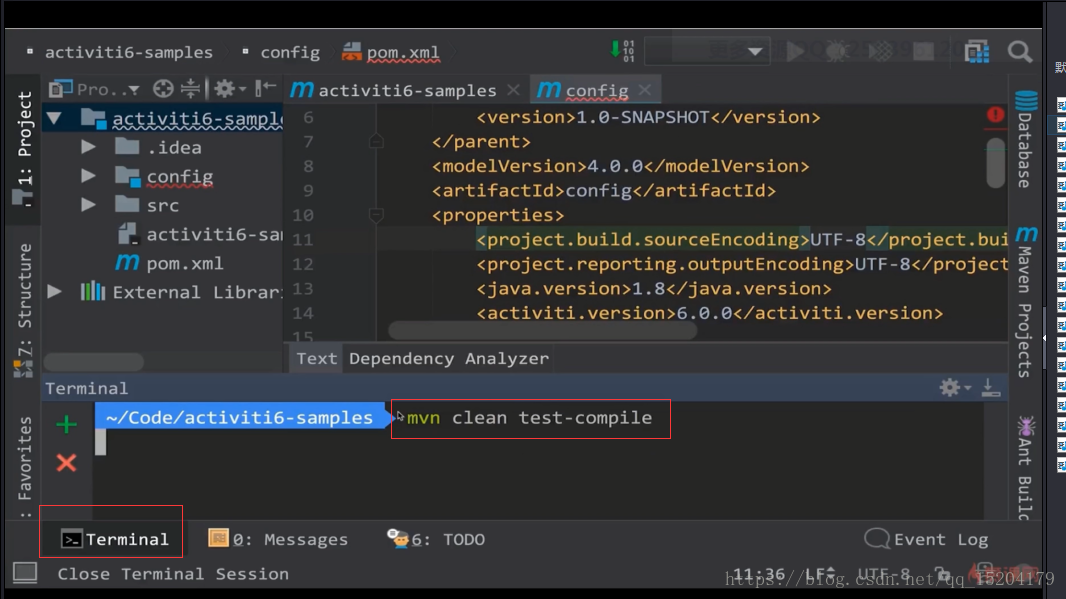Click the java.version 1.8 line
The width and height of the screenshot is (1066, 599).
[x=654, y=288]
